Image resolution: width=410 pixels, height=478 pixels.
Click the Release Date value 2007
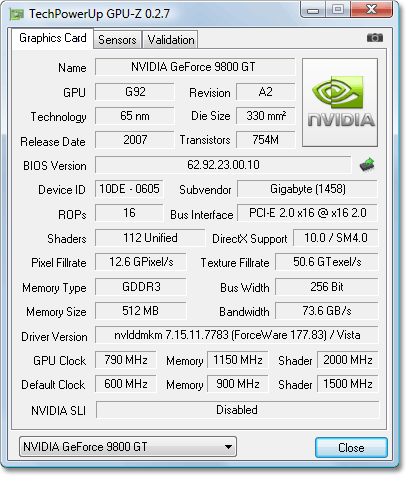(135, 140)
